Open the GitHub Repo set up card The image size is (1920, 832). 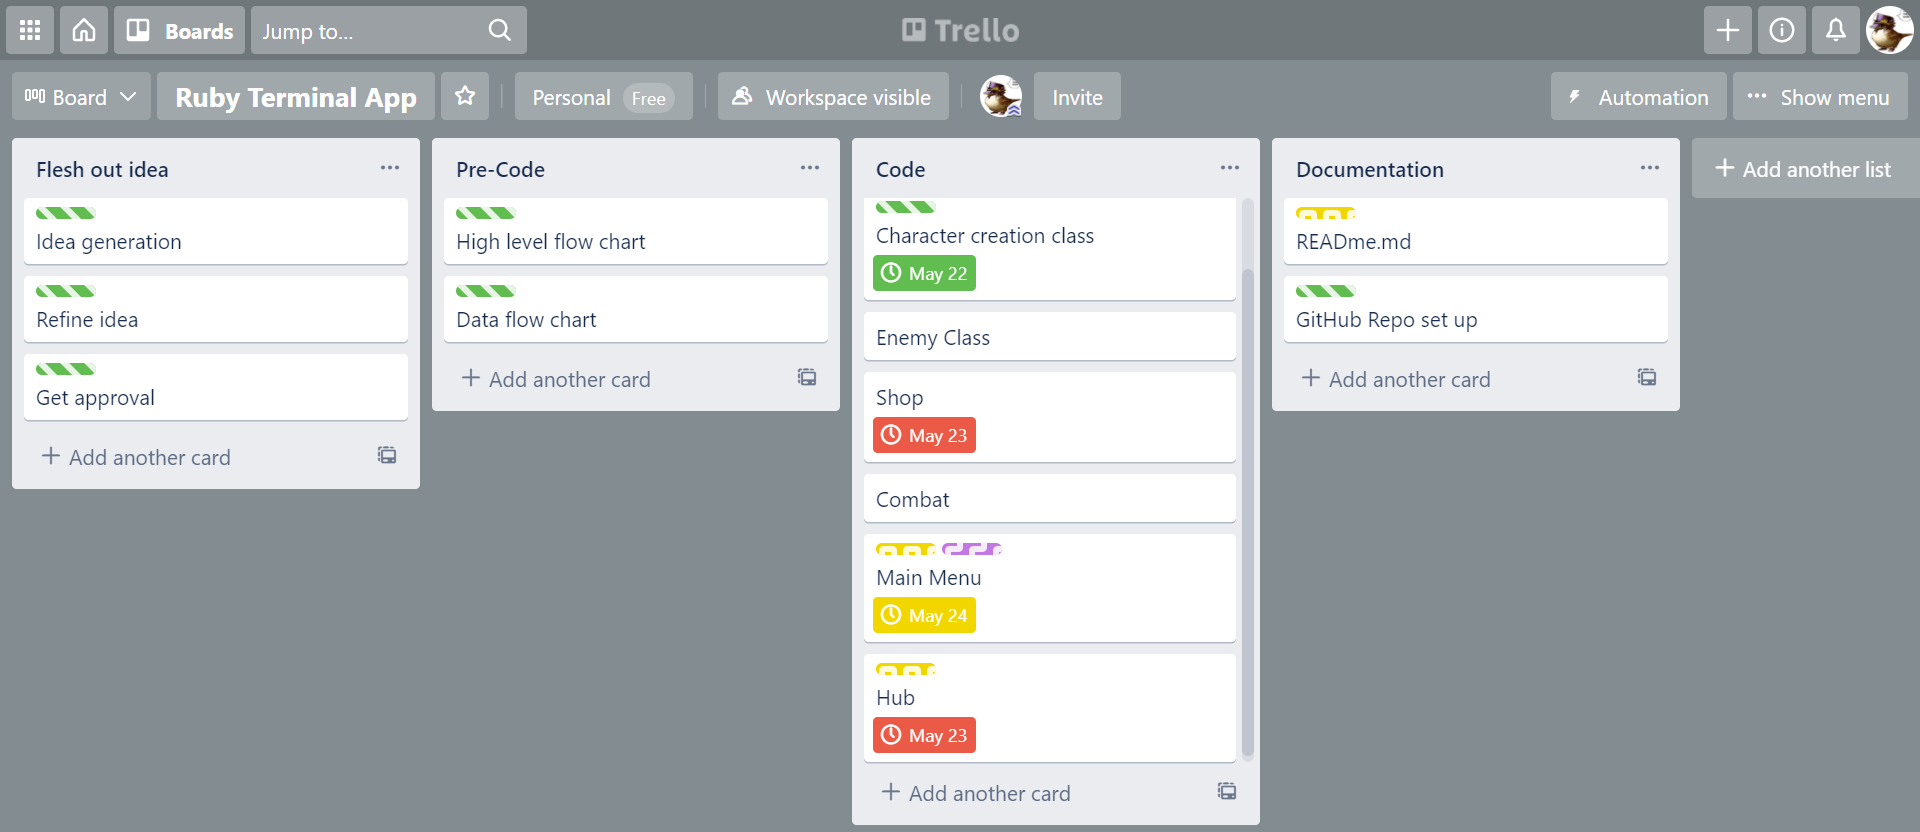(x=1476, y=309)
